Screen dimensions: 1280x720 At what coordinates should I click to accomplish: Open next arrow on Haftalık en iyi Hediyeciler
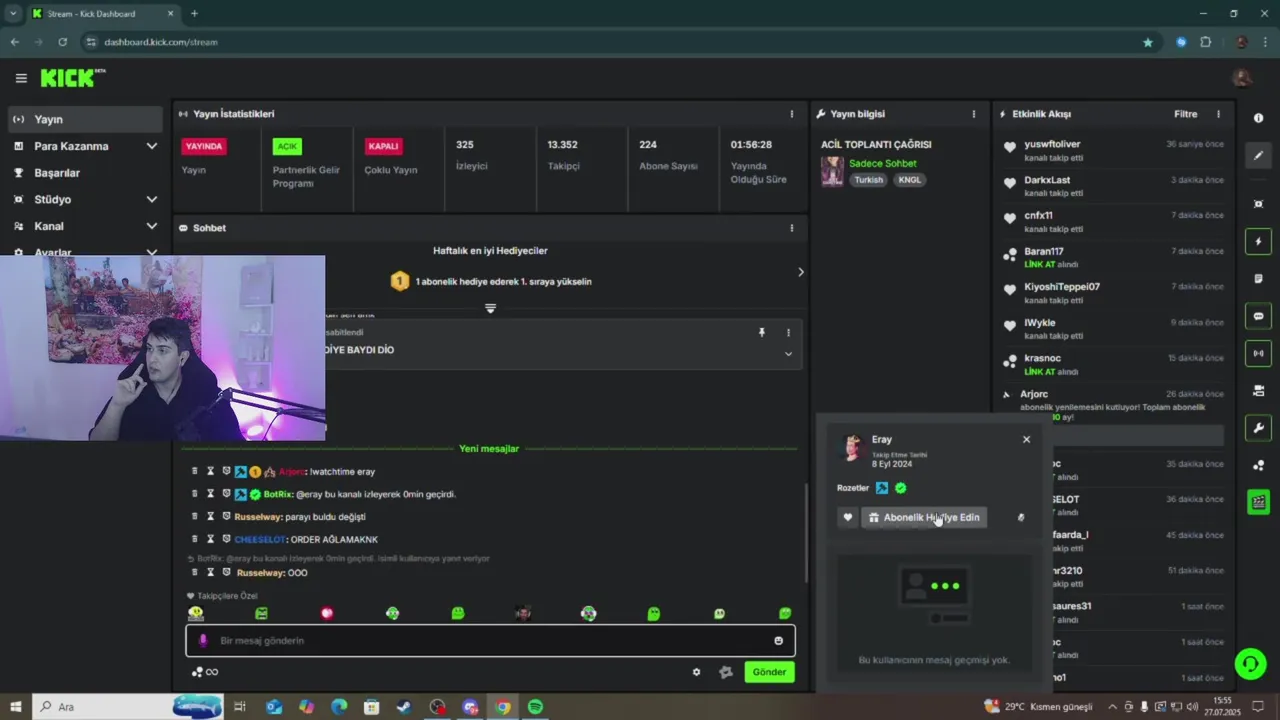tap(800, 272)
